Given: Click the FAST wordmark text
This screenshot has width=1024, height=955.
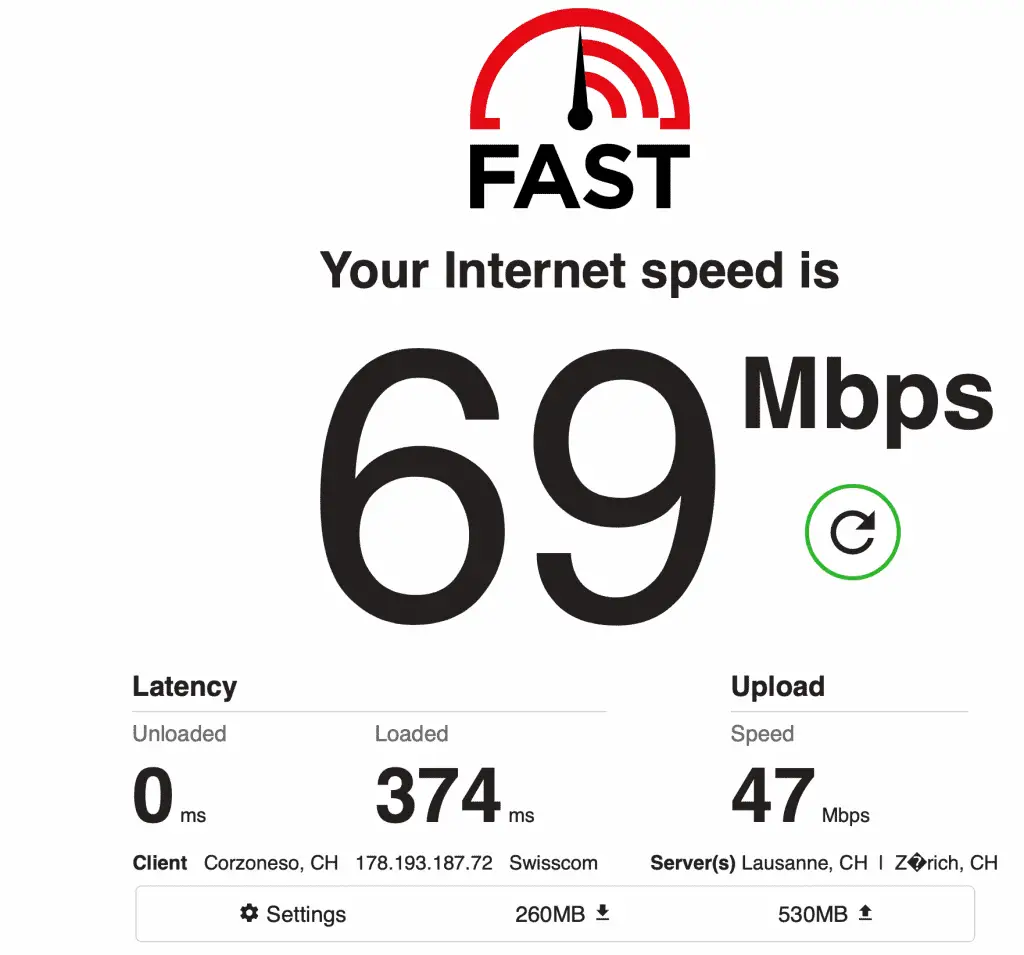Looking at the screenshot, I should 580,176.
